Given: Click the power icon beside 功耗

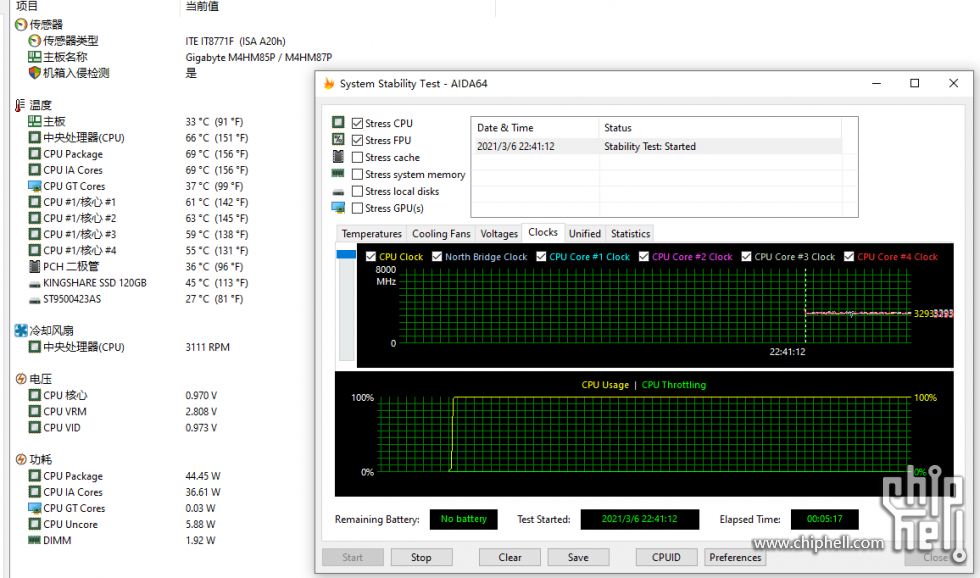Looking at the screenshot, I should pos(21,459).
